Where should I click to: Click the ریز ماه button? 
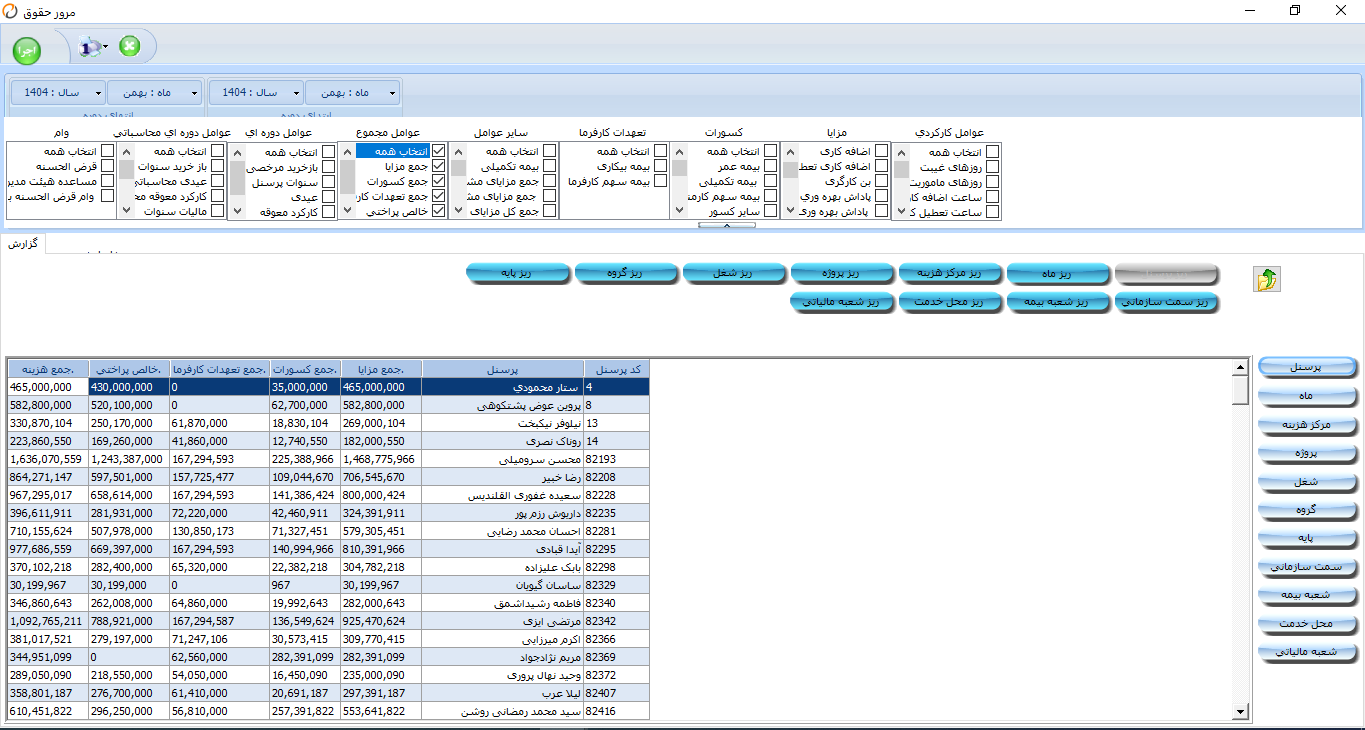coord(1058,273)
